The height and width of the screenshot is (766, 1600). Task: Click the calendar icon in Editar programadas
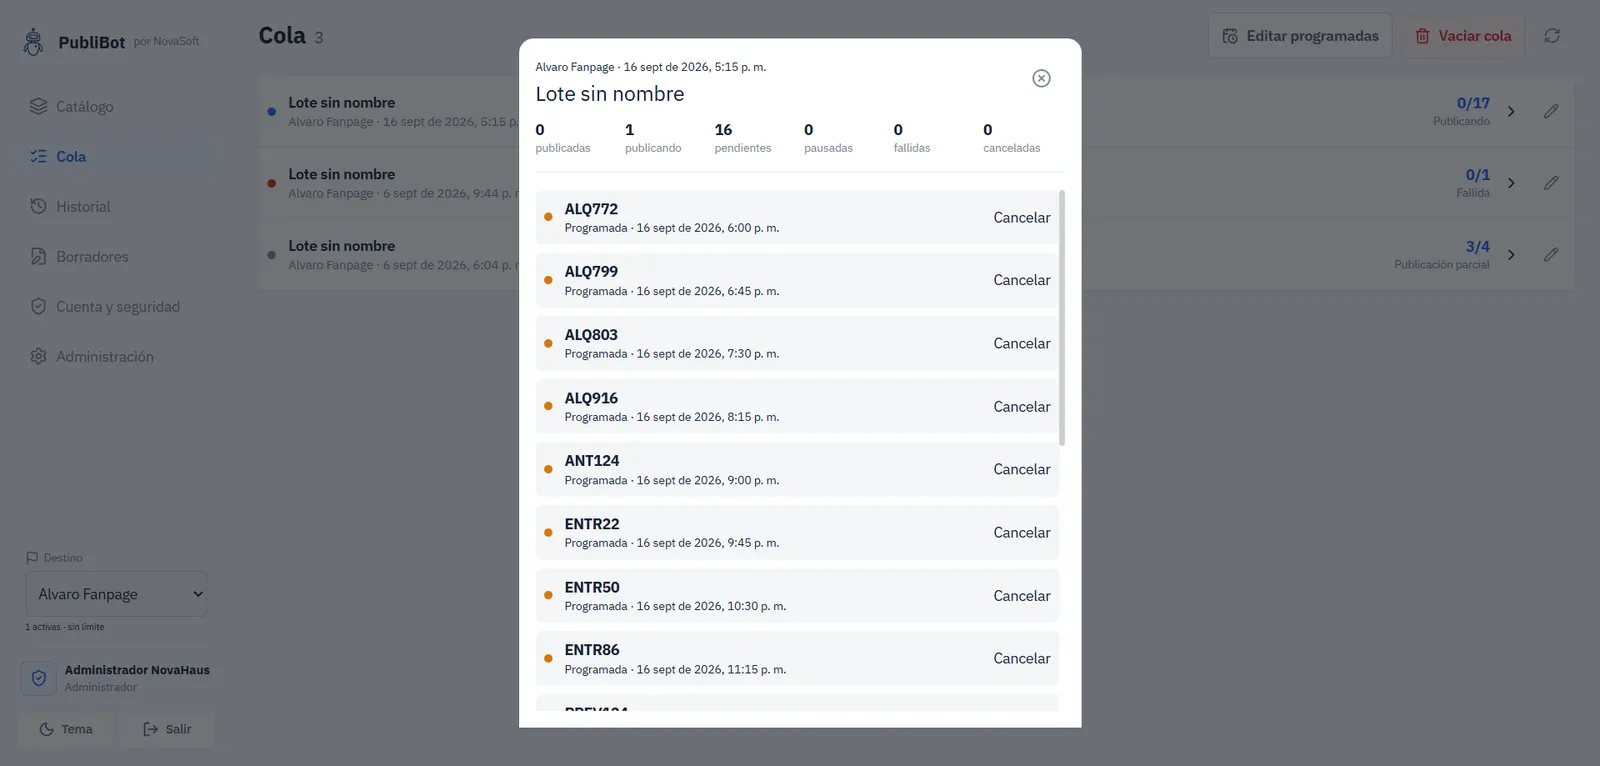[x=1230, y=36]
